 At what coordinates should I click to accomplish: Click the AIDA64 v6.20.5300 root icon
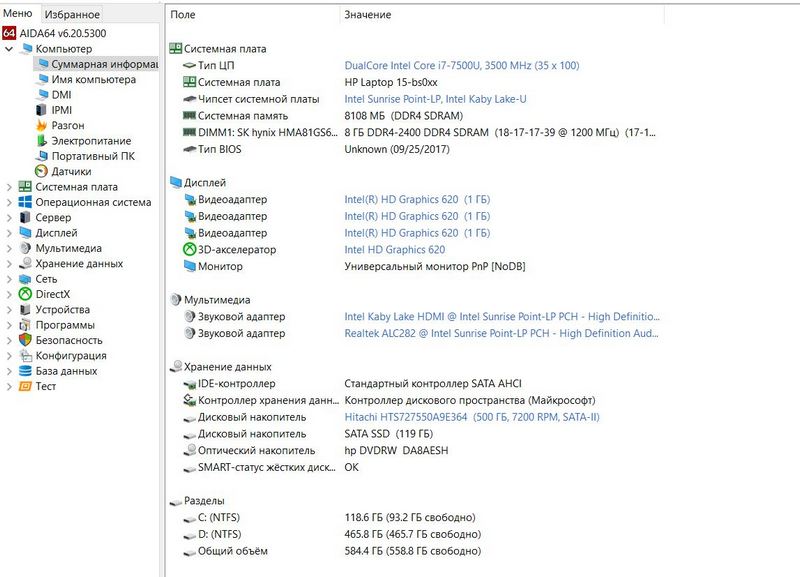tap(9, 33)
